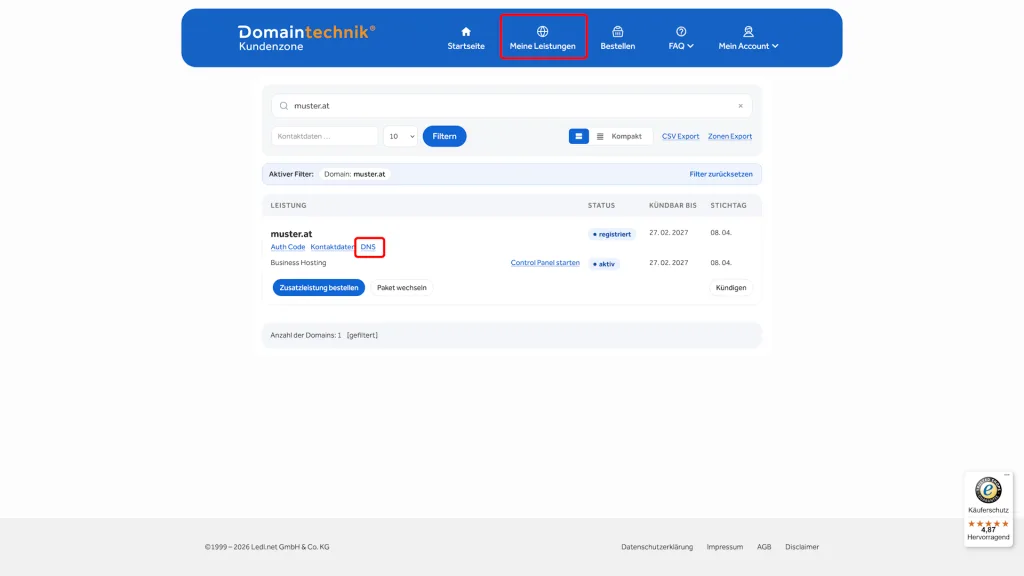The height and width of the screenshot is (576, 1024).
Task: Open the AGB footer link
Action: (763, 547)
